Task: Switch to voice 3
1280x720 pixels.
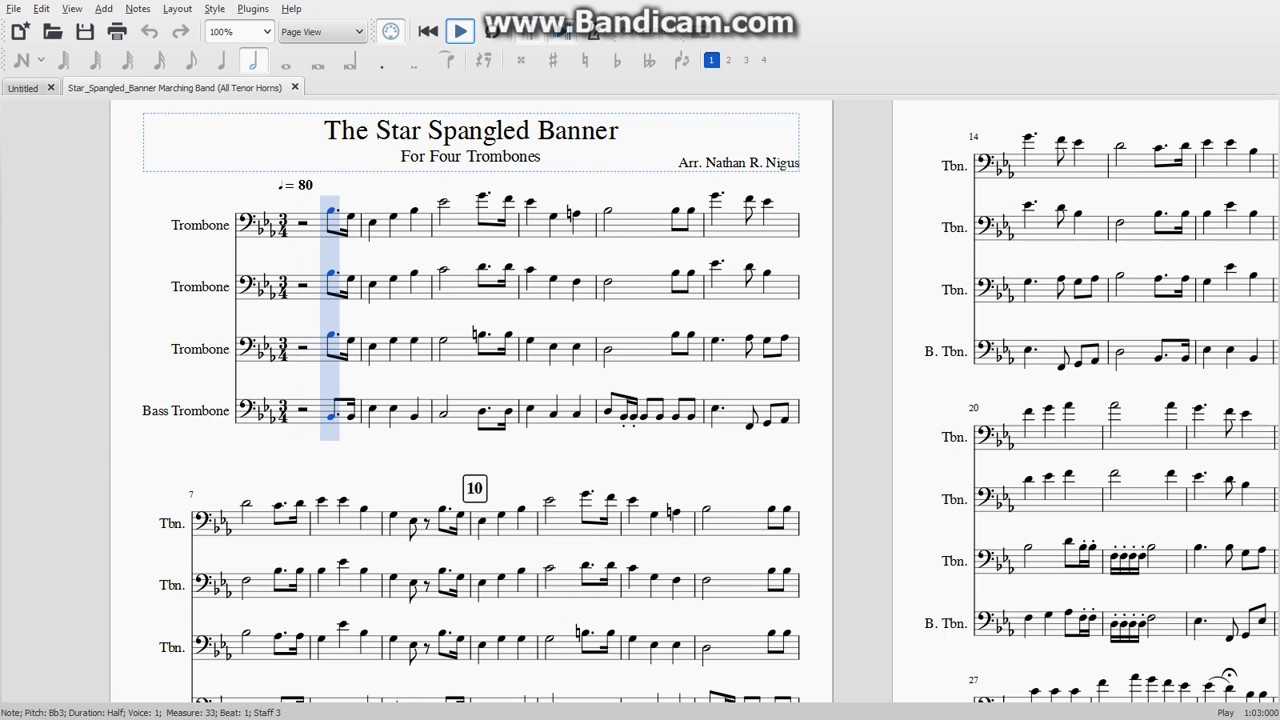Action: 746,60
